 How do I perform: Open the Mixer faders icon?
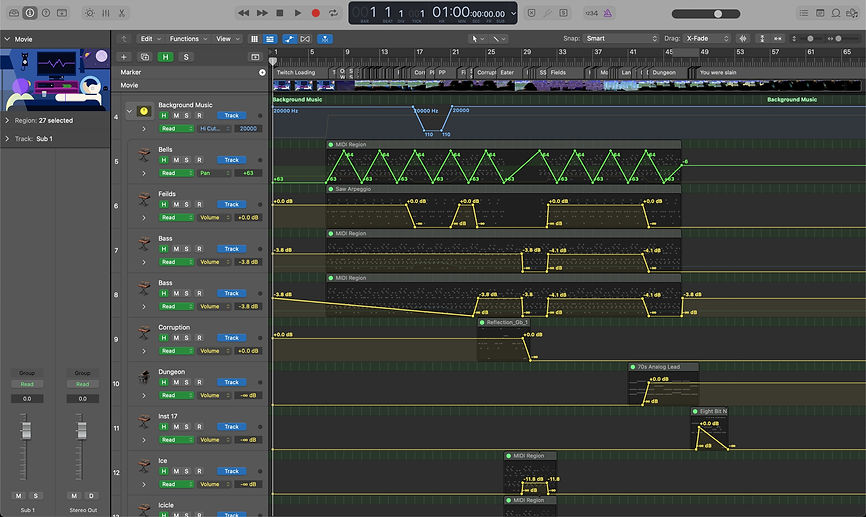tap(105, 13)
